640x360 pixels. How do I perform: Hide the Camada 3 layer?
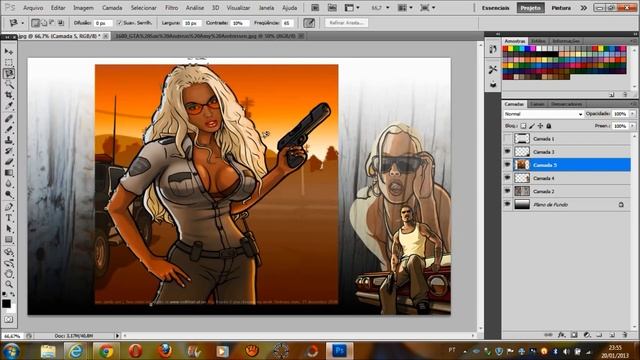[x=507, y=152]
